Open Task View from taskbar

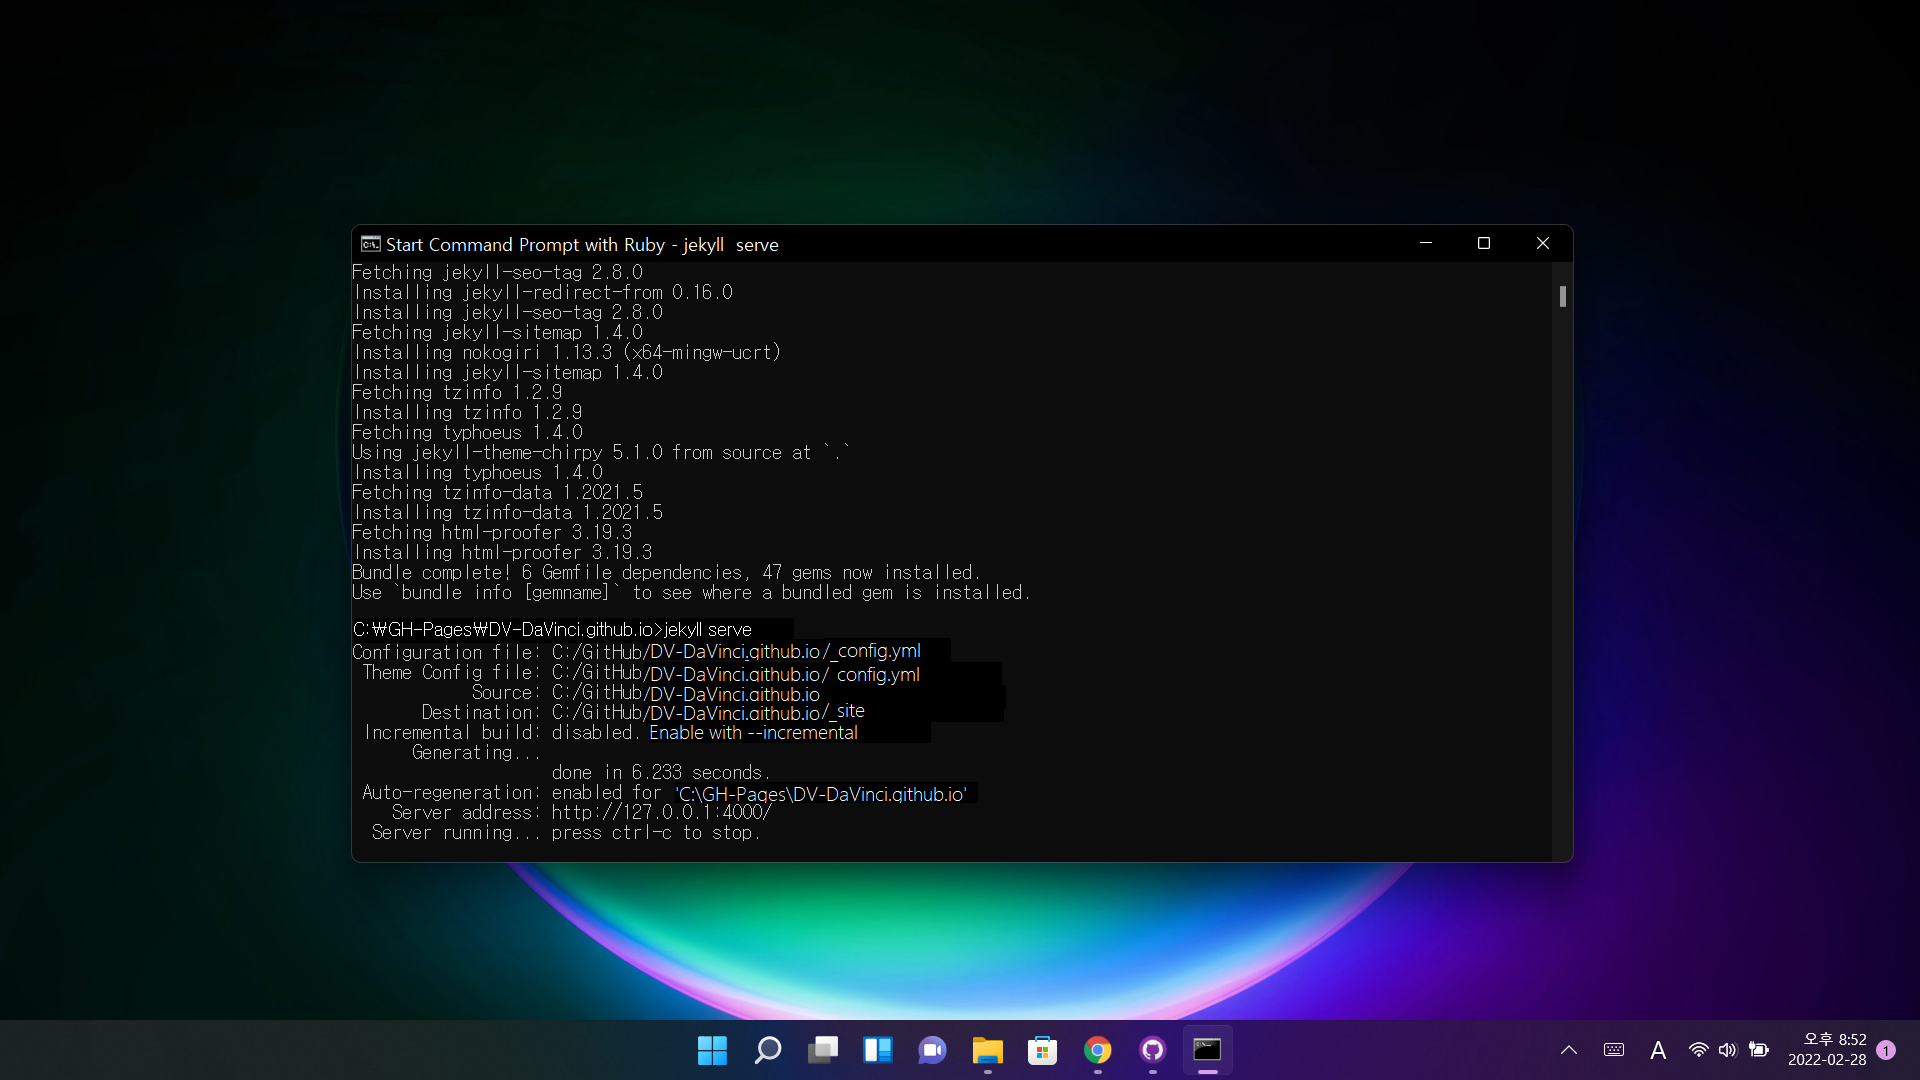822,1050
